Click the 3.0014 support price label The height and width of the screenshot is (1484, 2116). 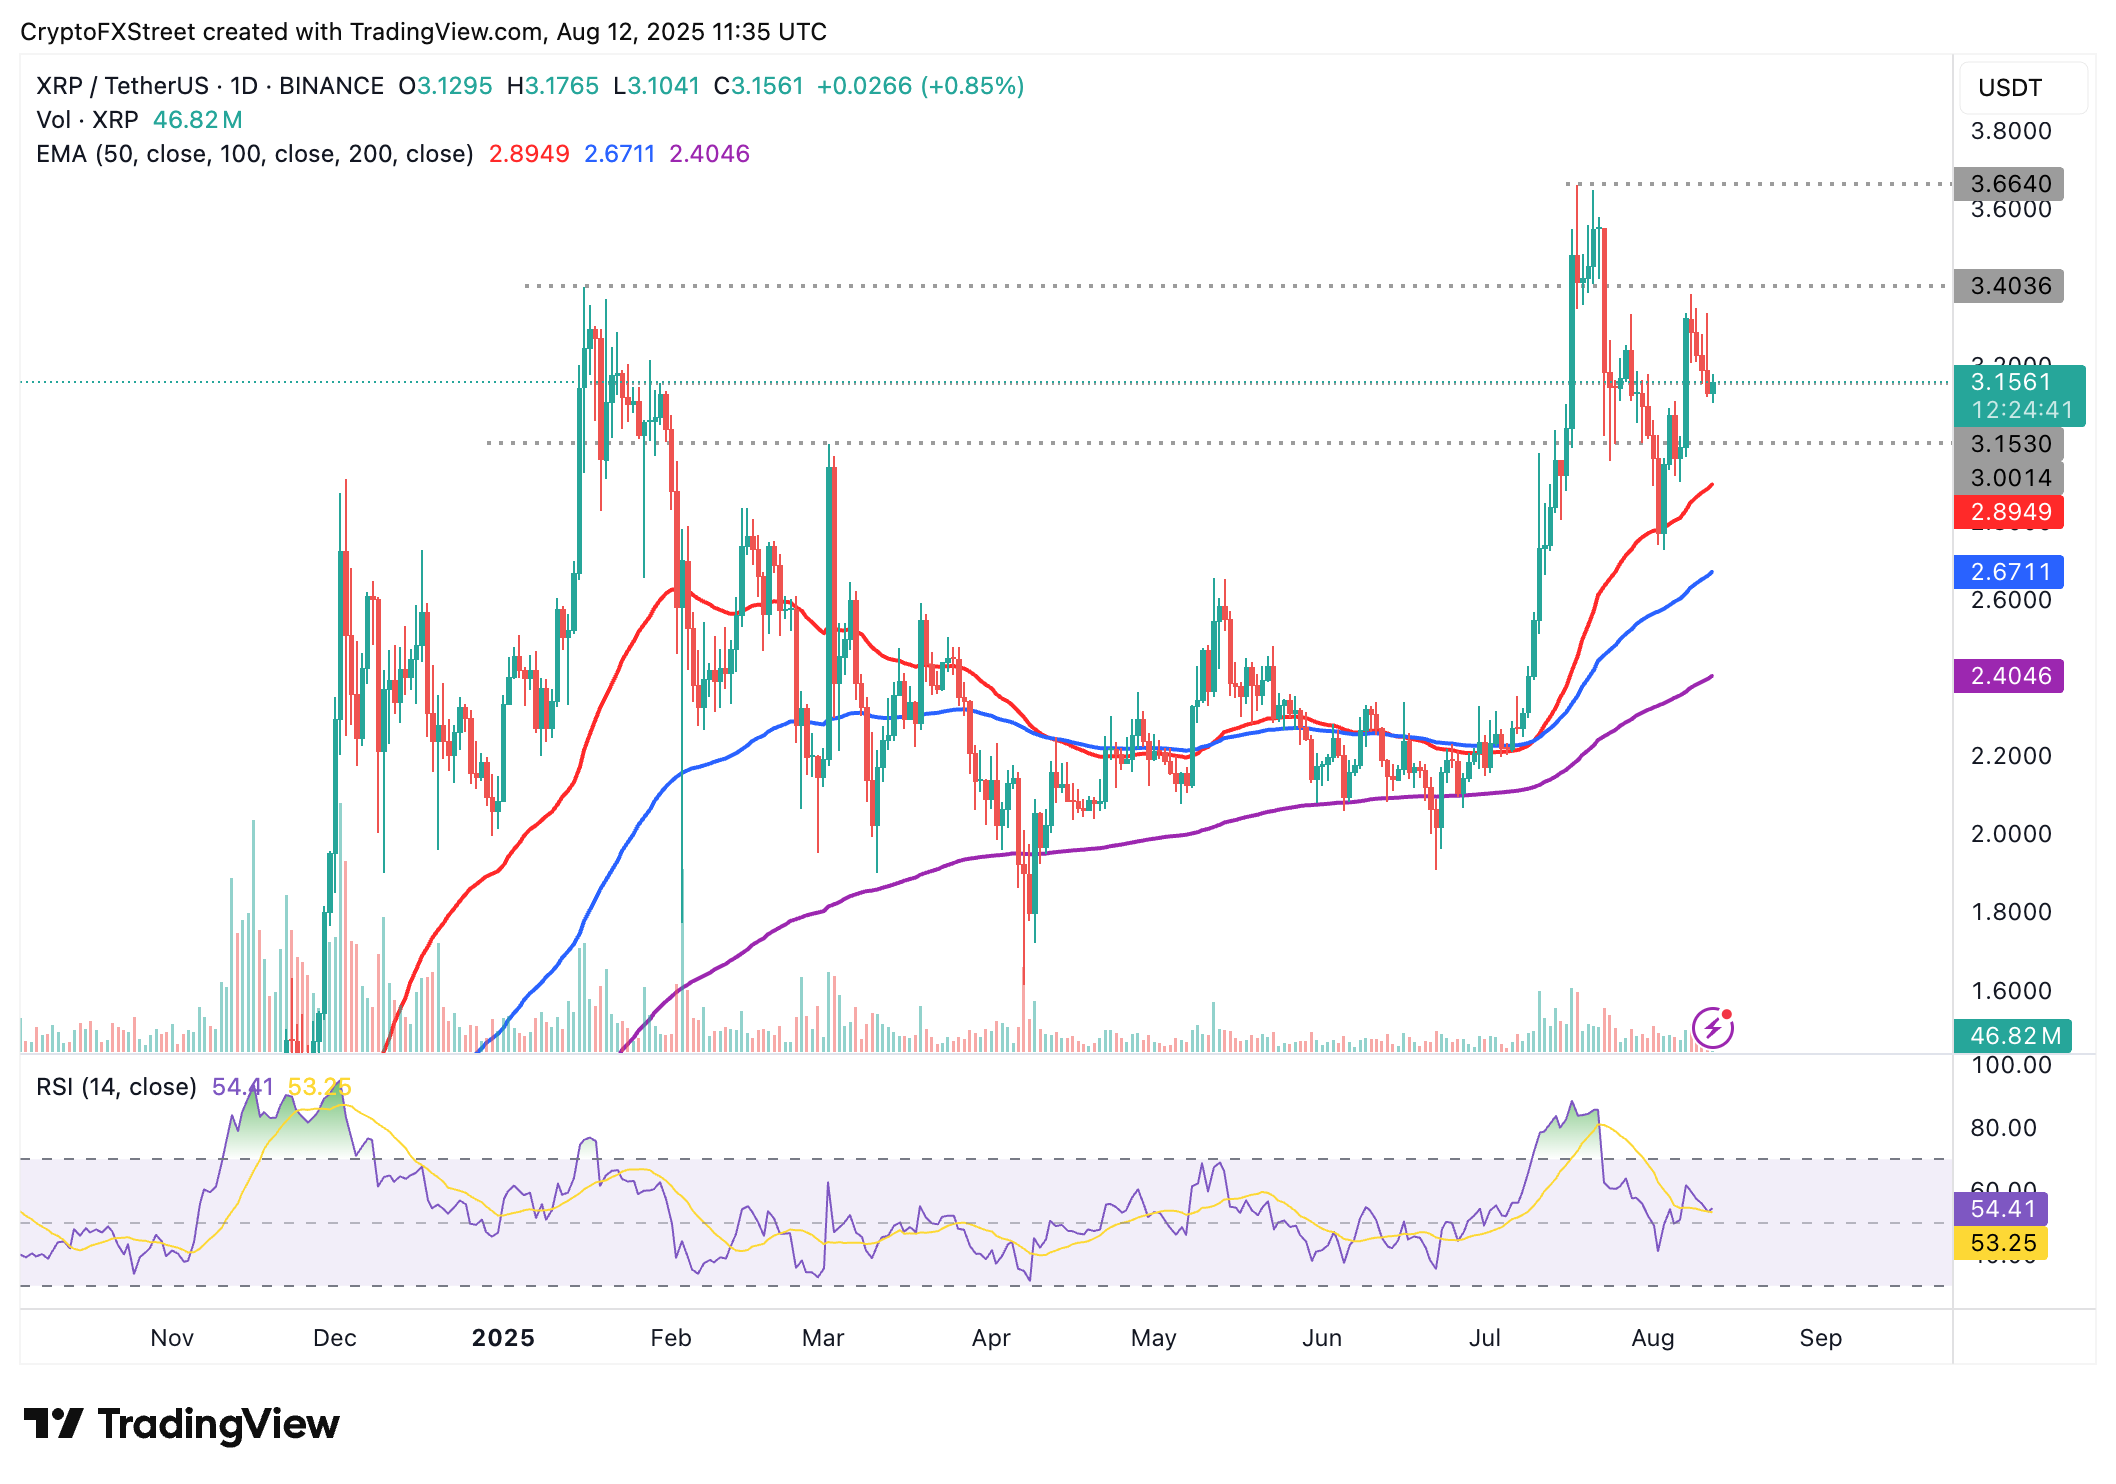(x=2008, y=478)
